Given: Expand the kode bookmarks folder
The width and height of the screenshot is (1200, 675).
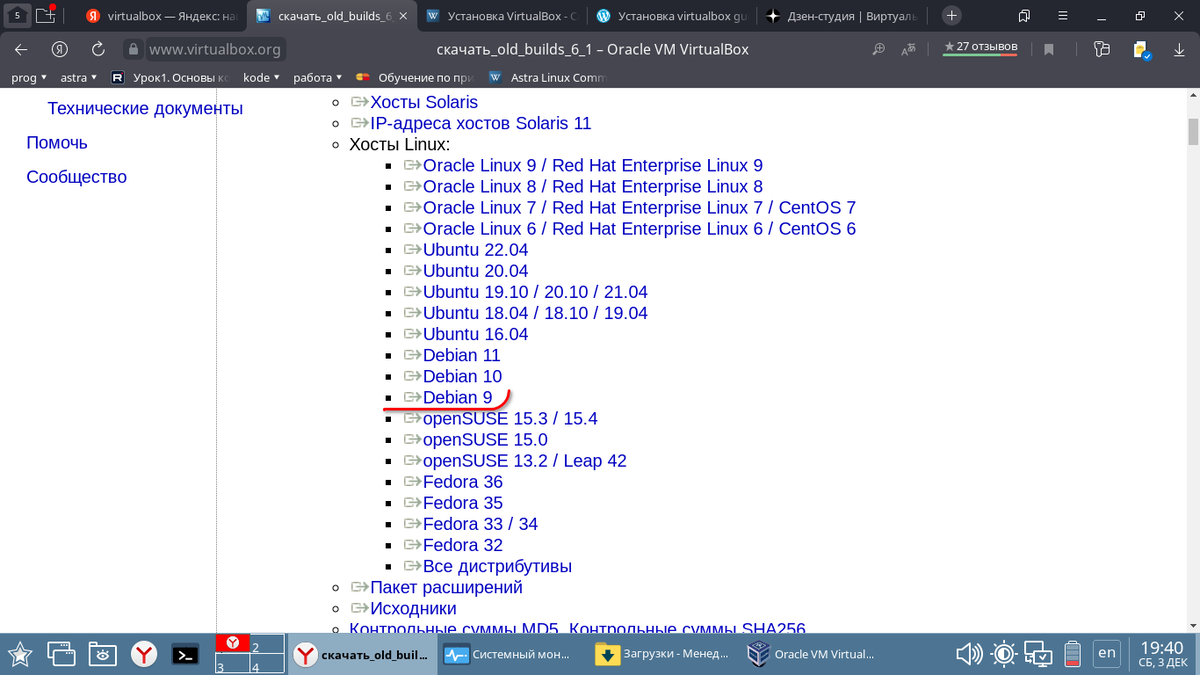Looking at the screenshot, I should (263, 78).
